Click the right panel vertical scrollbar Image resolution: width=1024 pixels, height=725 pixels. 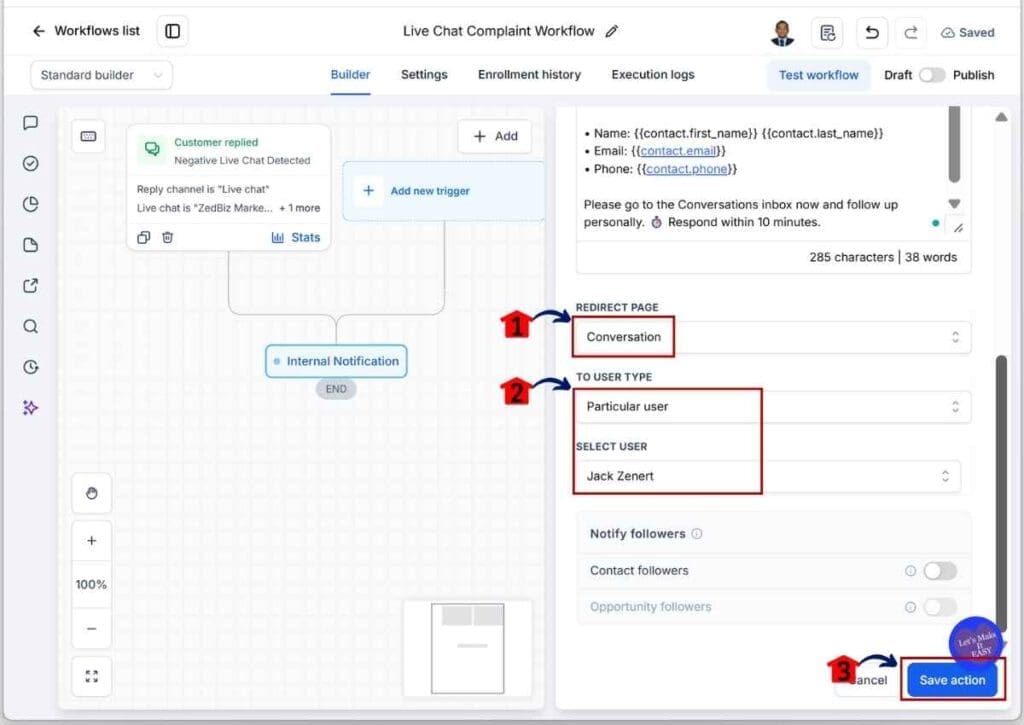click(1001, 491)
